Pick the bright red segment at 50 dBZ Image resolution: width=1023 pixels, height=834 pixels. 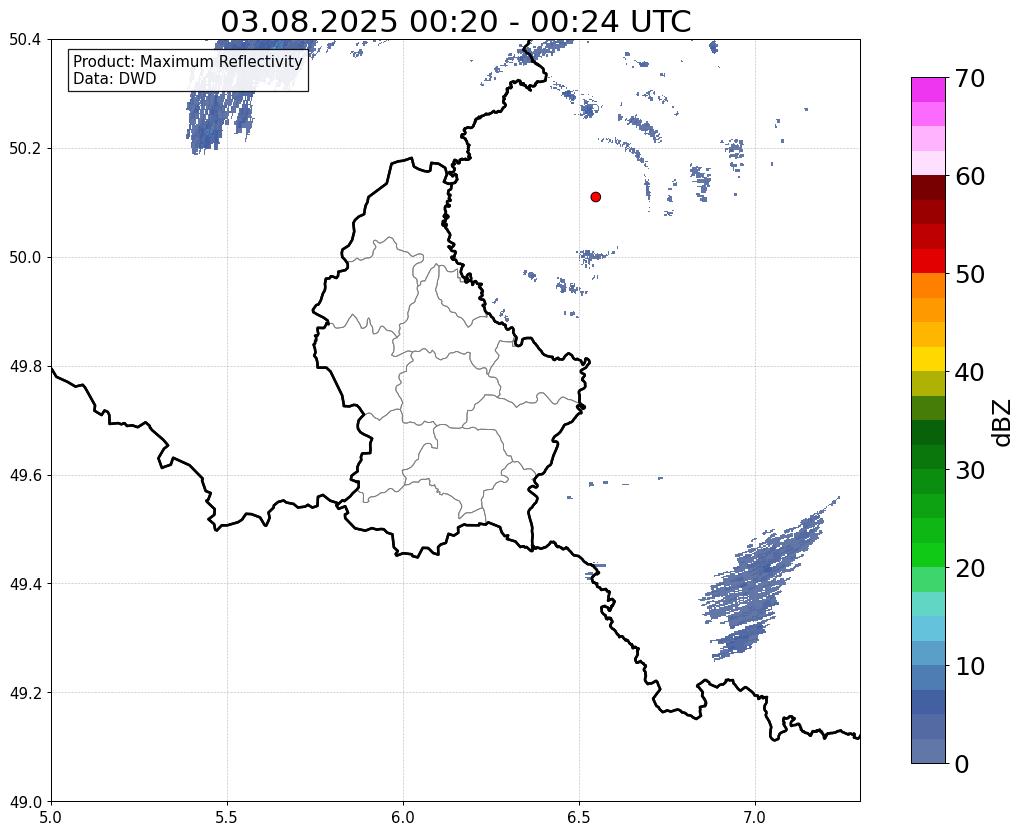[928, 261]
